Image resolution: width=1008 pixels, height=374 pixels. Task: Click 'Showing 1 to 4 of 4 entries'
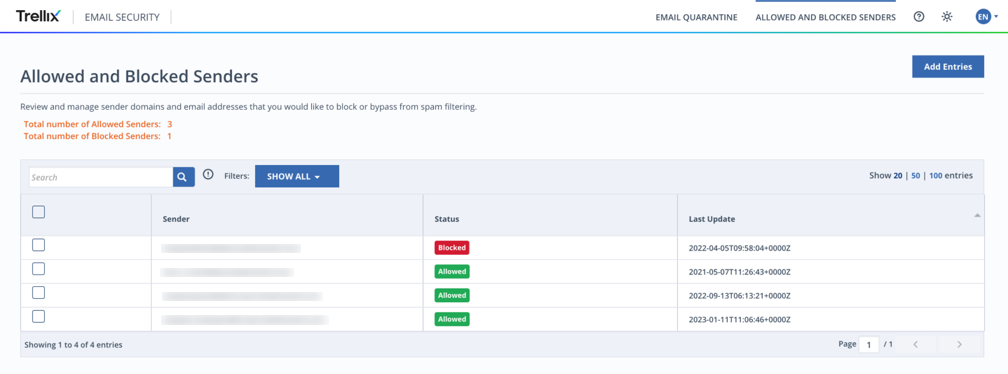73,345
